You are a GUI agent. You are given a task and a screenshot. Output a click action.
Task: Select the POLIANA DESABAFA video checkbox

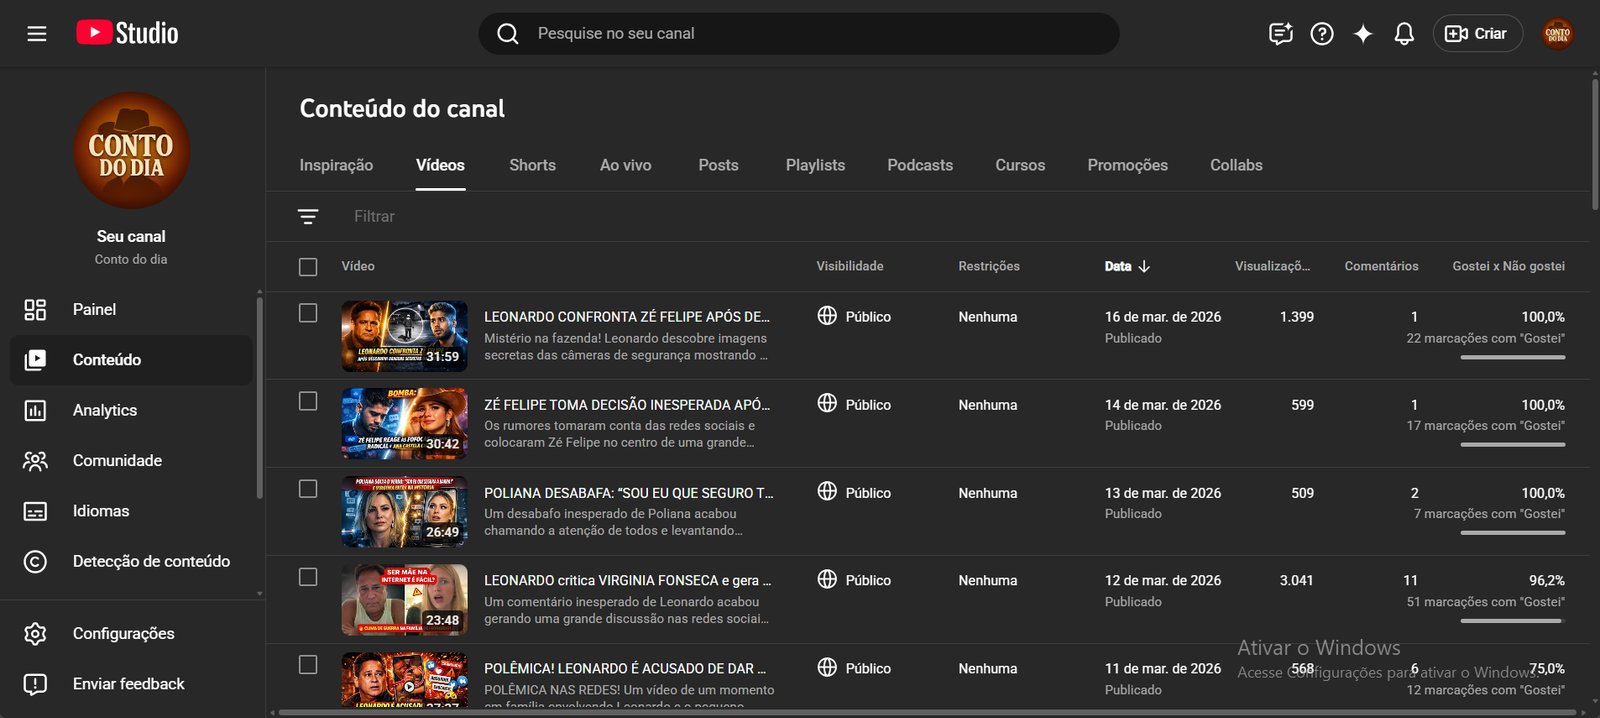[x=308, y=489]
